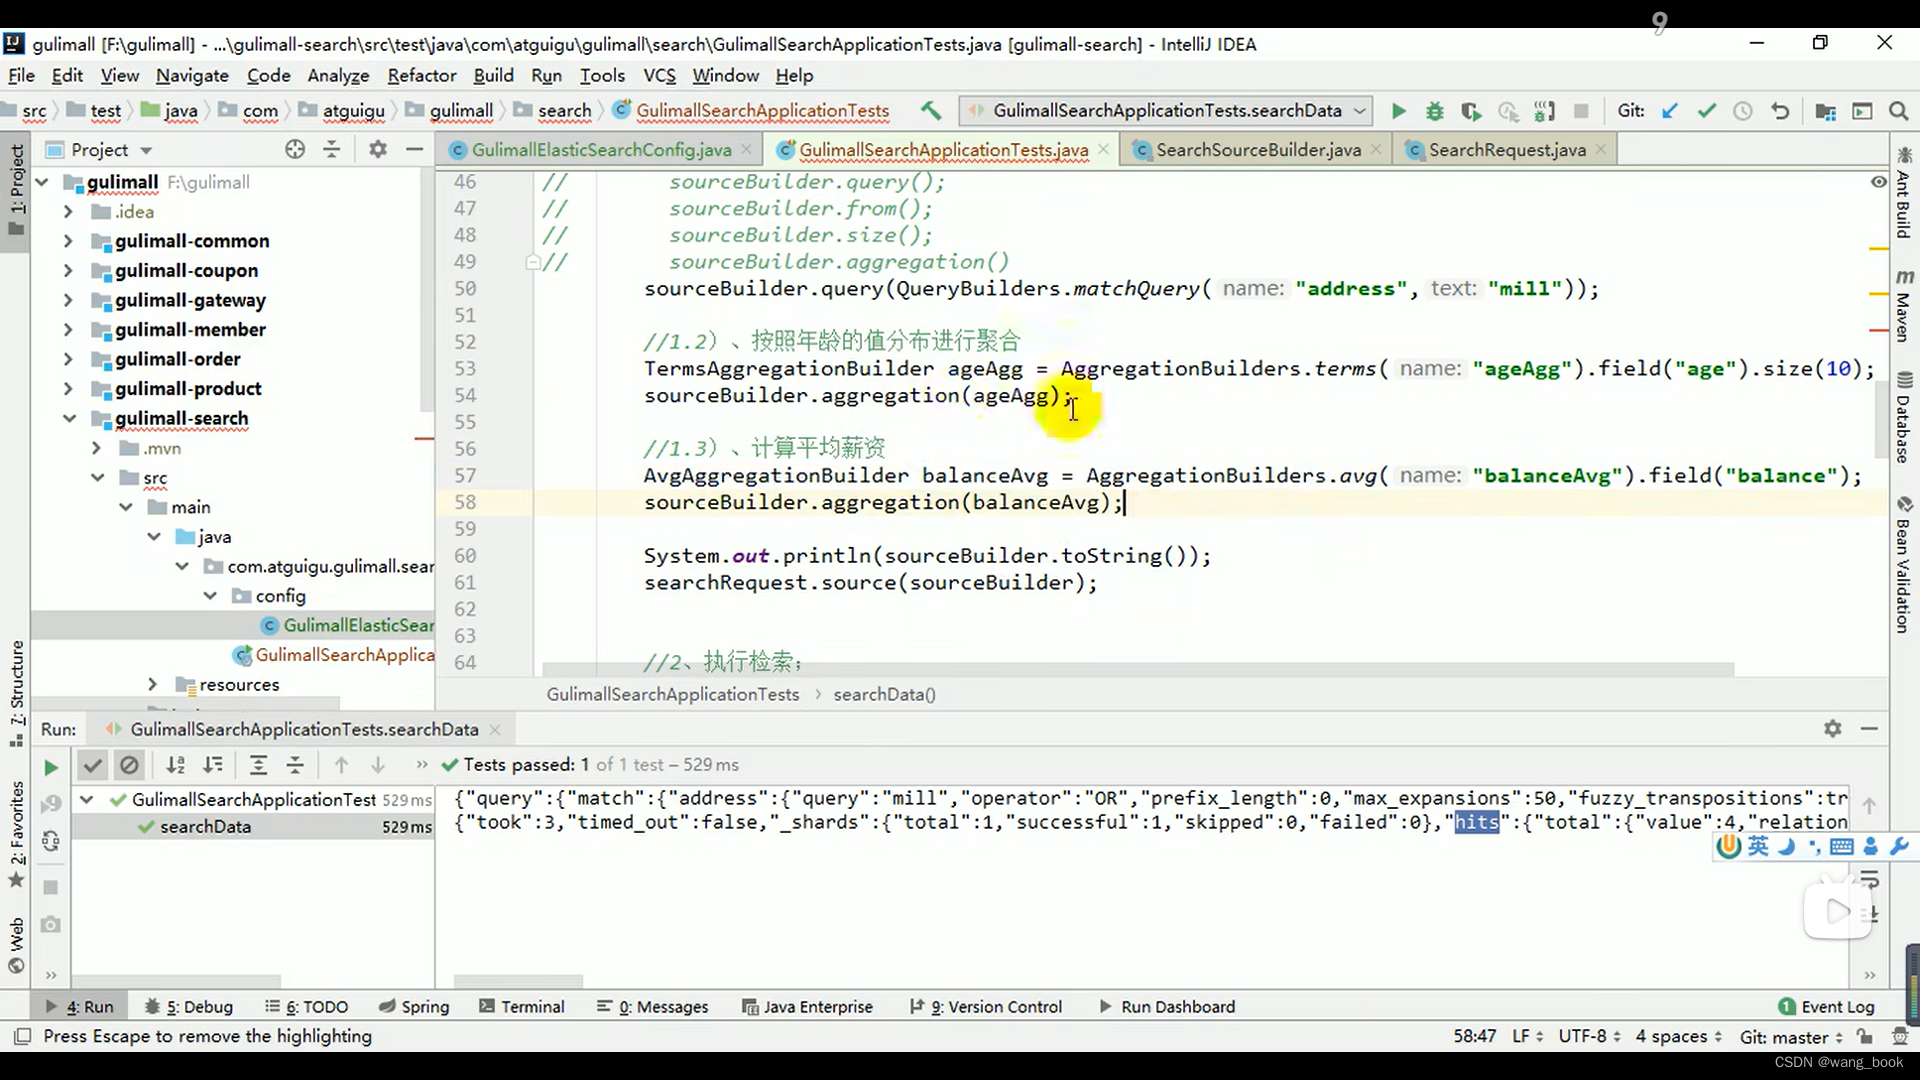
Task: Expand the GulimallSearchApplicationTest tree node
Action: coord(86,799)
